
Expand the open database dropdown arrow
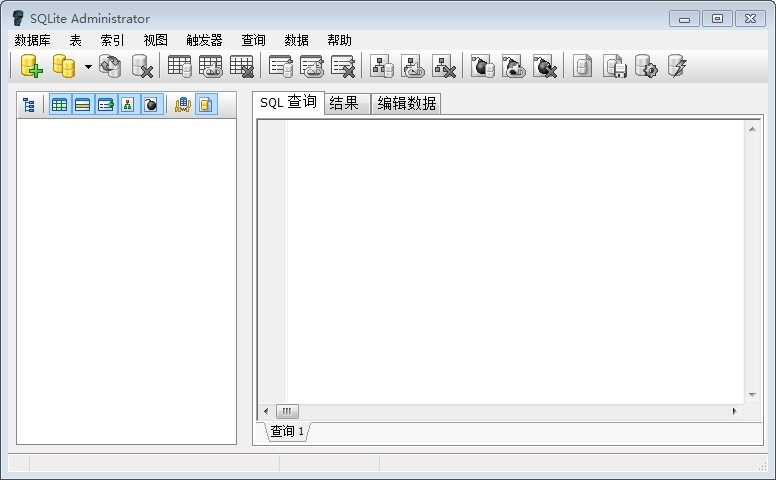point(88,66)
